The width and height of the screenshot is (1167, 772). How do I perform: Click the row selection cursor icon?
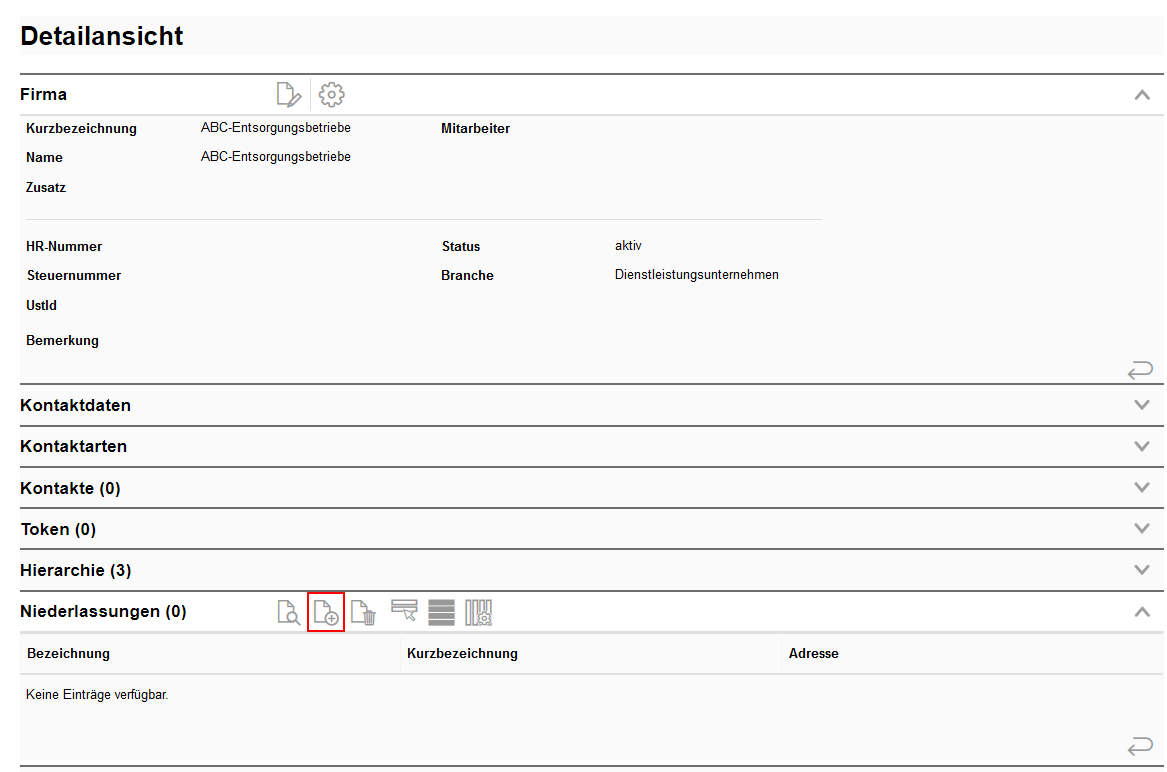click(404, 612)
